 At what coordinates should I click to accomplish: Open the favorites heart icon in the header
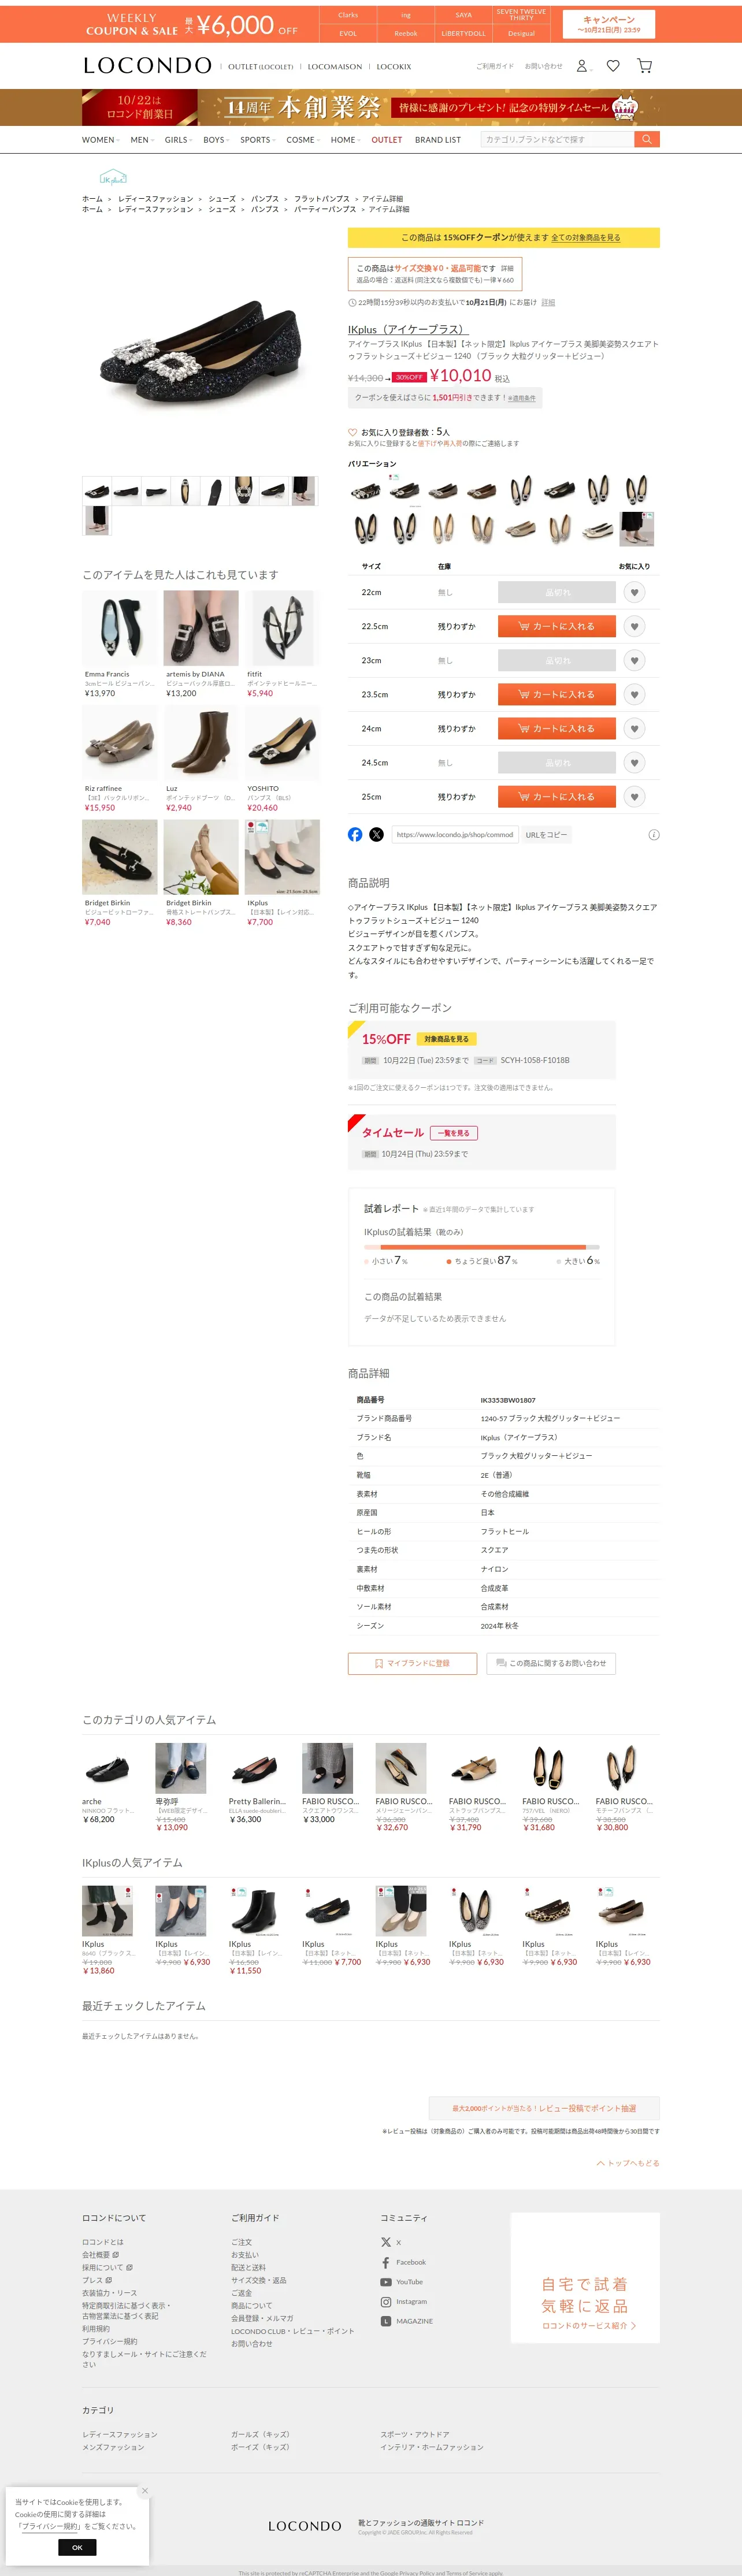coord(613,66)
